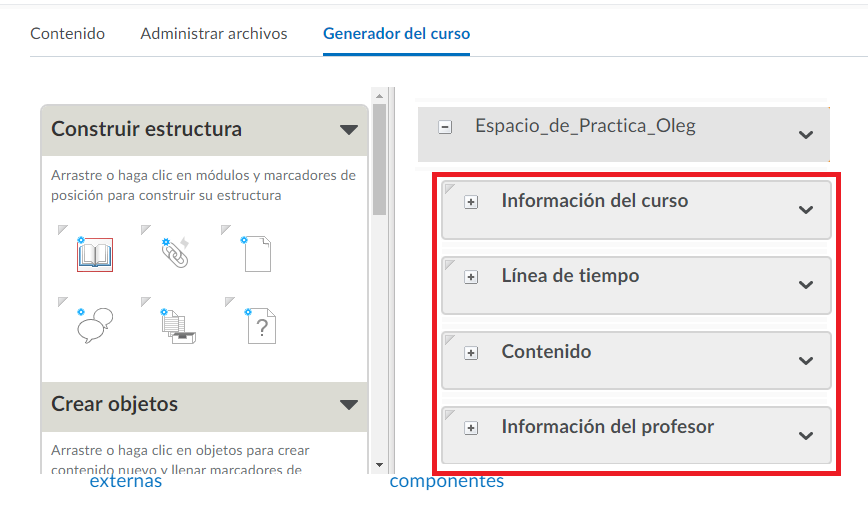Click the externas link

coord(126,482)
